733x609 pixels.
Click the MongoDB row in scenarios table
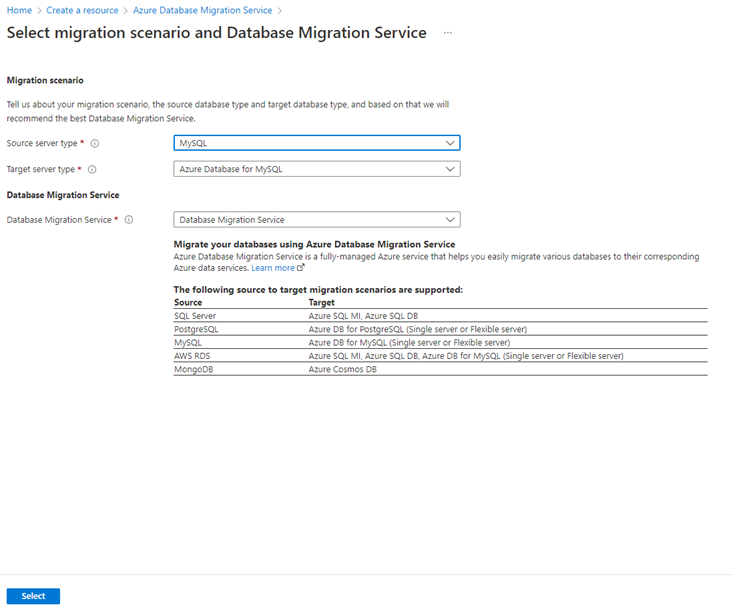[x=440, y=369]
